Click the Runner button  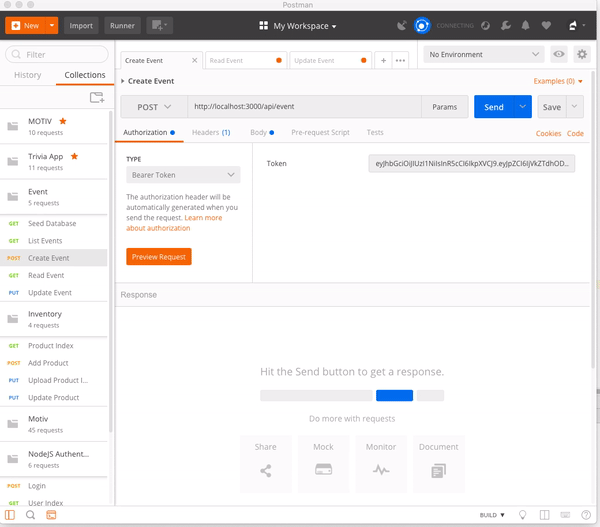[122, 26]
